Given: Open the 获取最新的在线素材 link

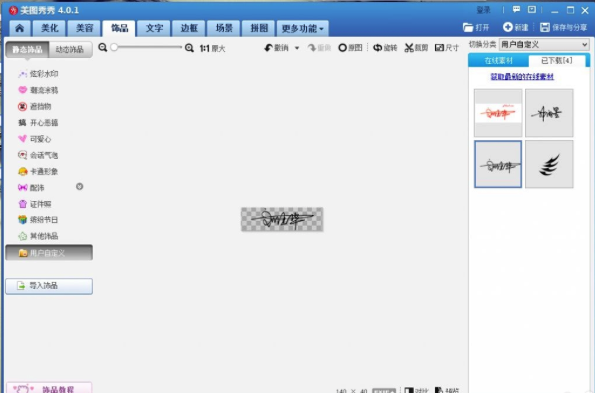Looking at the screenshot, I should click(522, 77).
